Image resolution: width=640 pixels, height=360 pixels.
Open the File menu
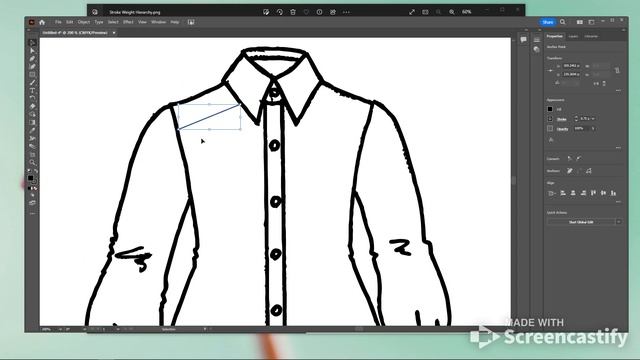click(x=58, y=22)
